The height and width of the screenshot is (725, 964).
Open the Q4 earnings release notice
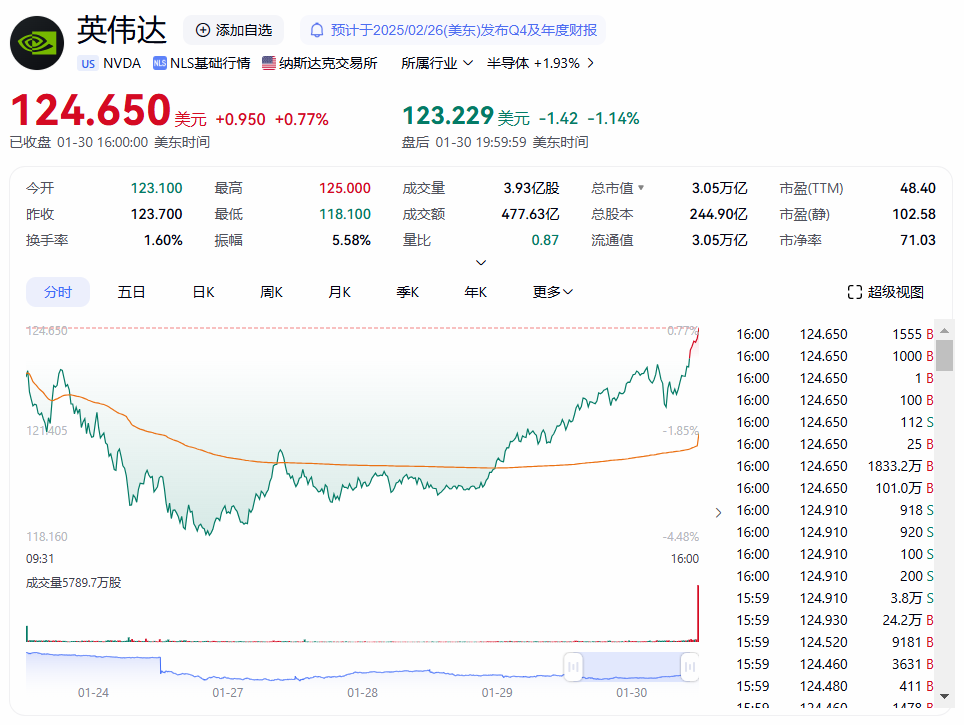point(452,30)
